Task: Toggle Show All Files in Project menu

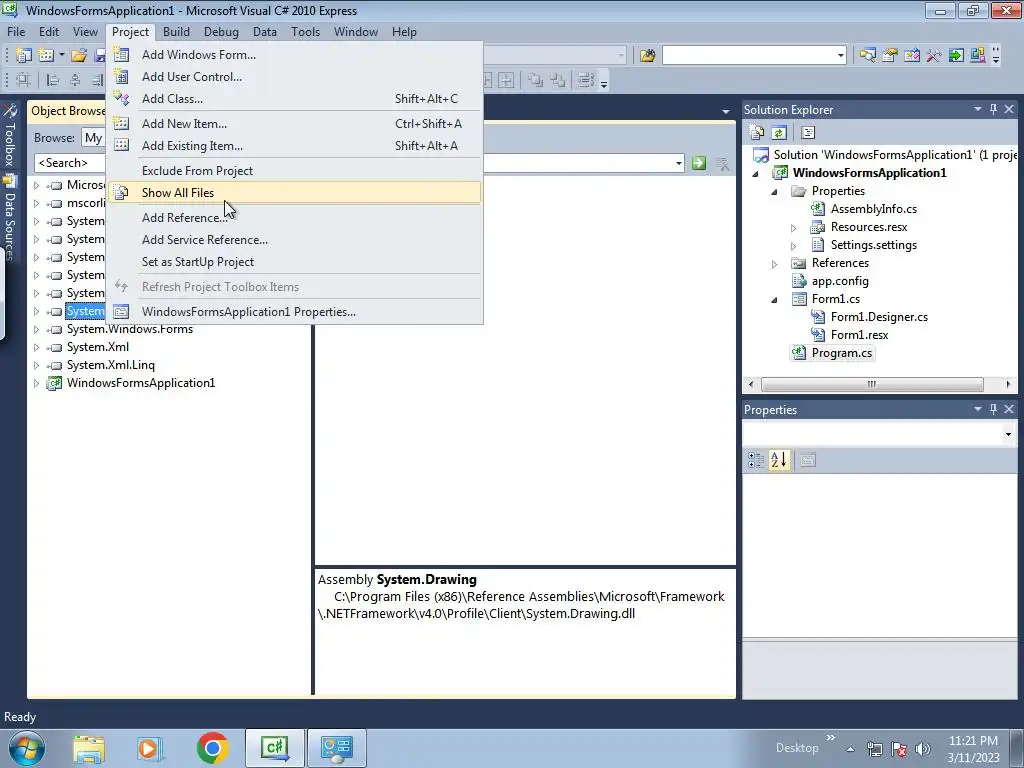Action: point(295,193)
